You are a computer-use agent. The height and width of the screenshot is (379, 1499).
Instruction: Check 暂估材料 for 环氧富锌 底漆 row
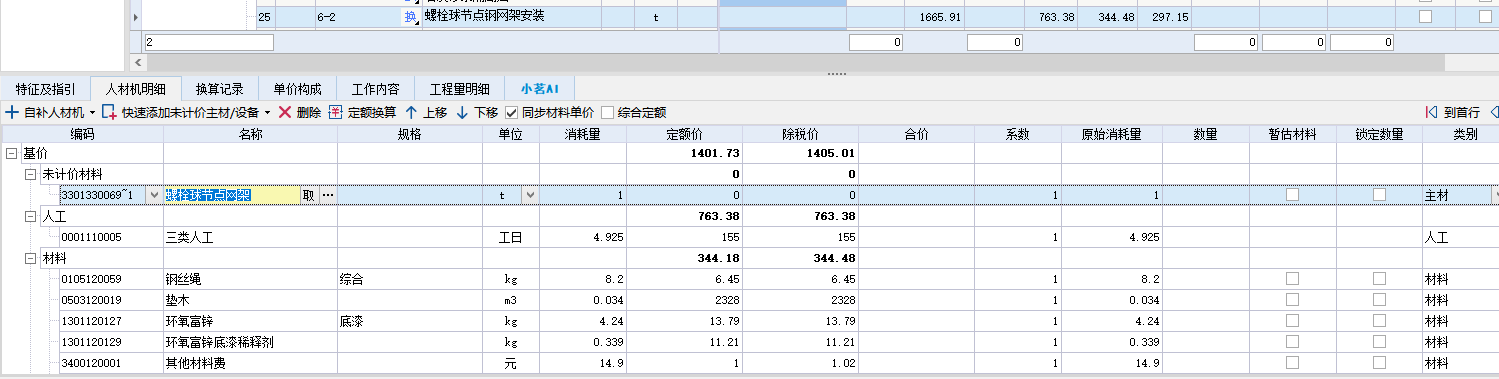point(1293,321)
